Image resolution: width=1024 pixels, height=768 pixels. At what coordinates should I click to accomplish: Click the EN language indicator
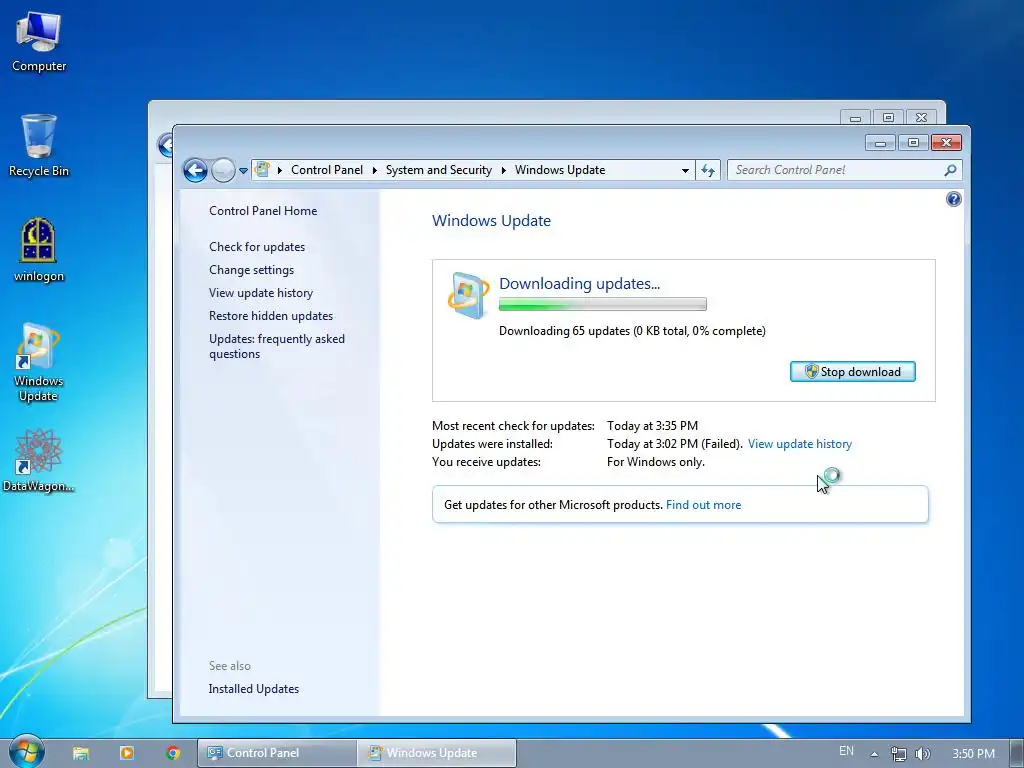[846, 752]
